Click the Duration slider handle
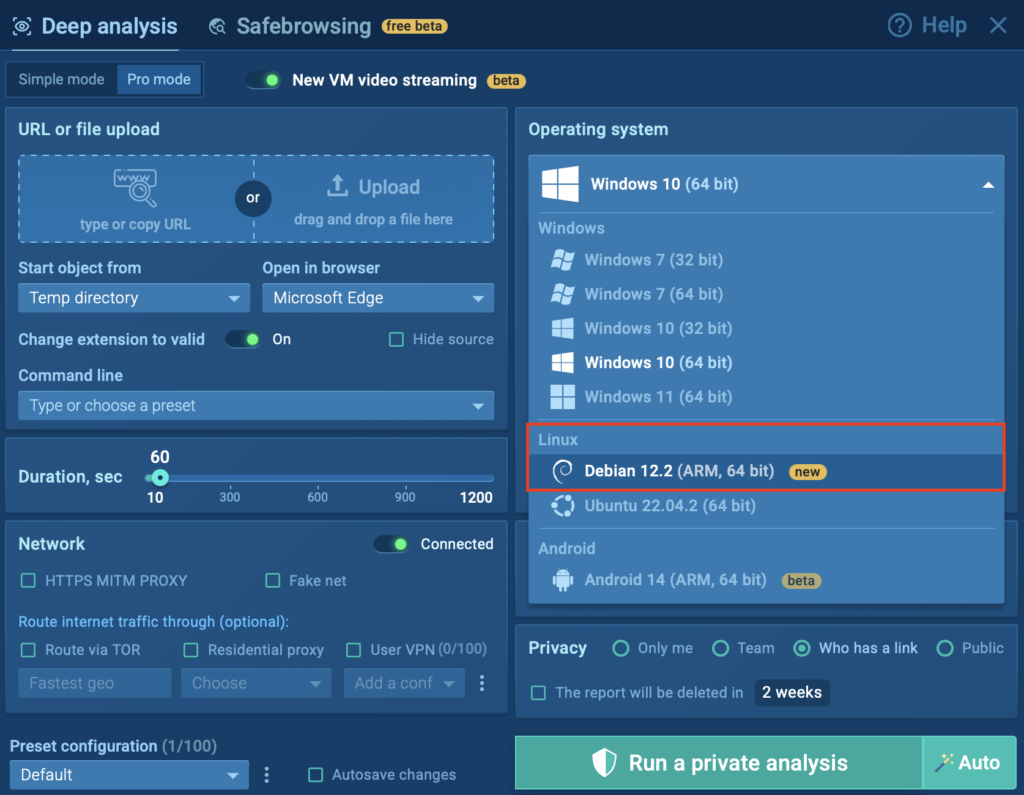 (x=160, y=478)
